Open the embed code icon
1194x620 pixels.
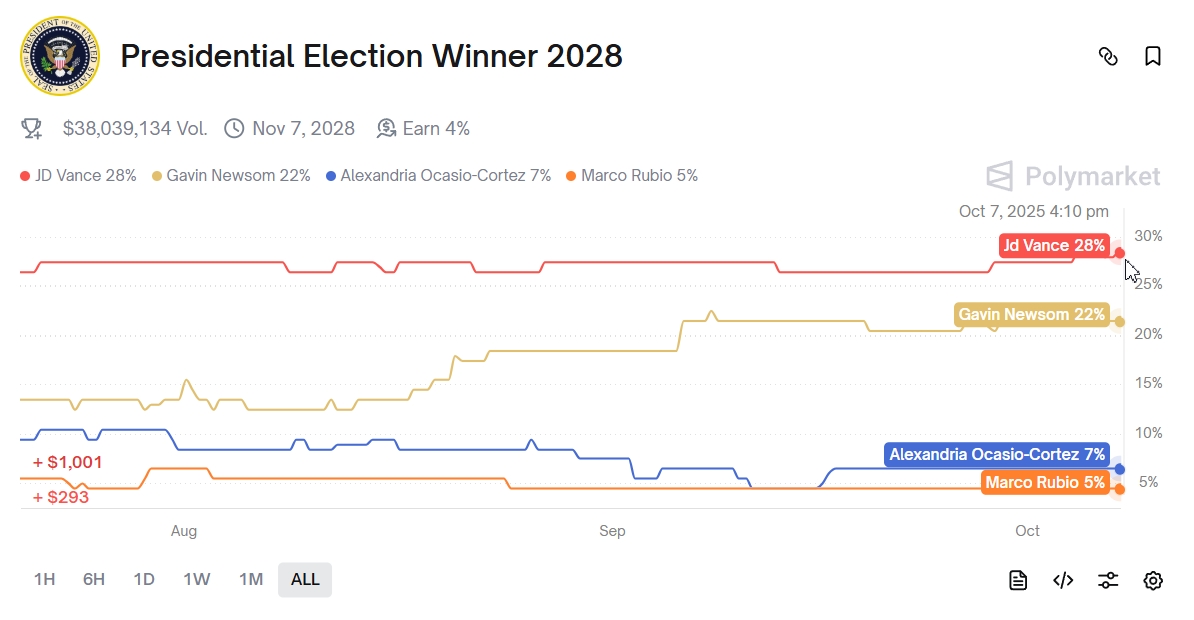(x=1063, y=580)
